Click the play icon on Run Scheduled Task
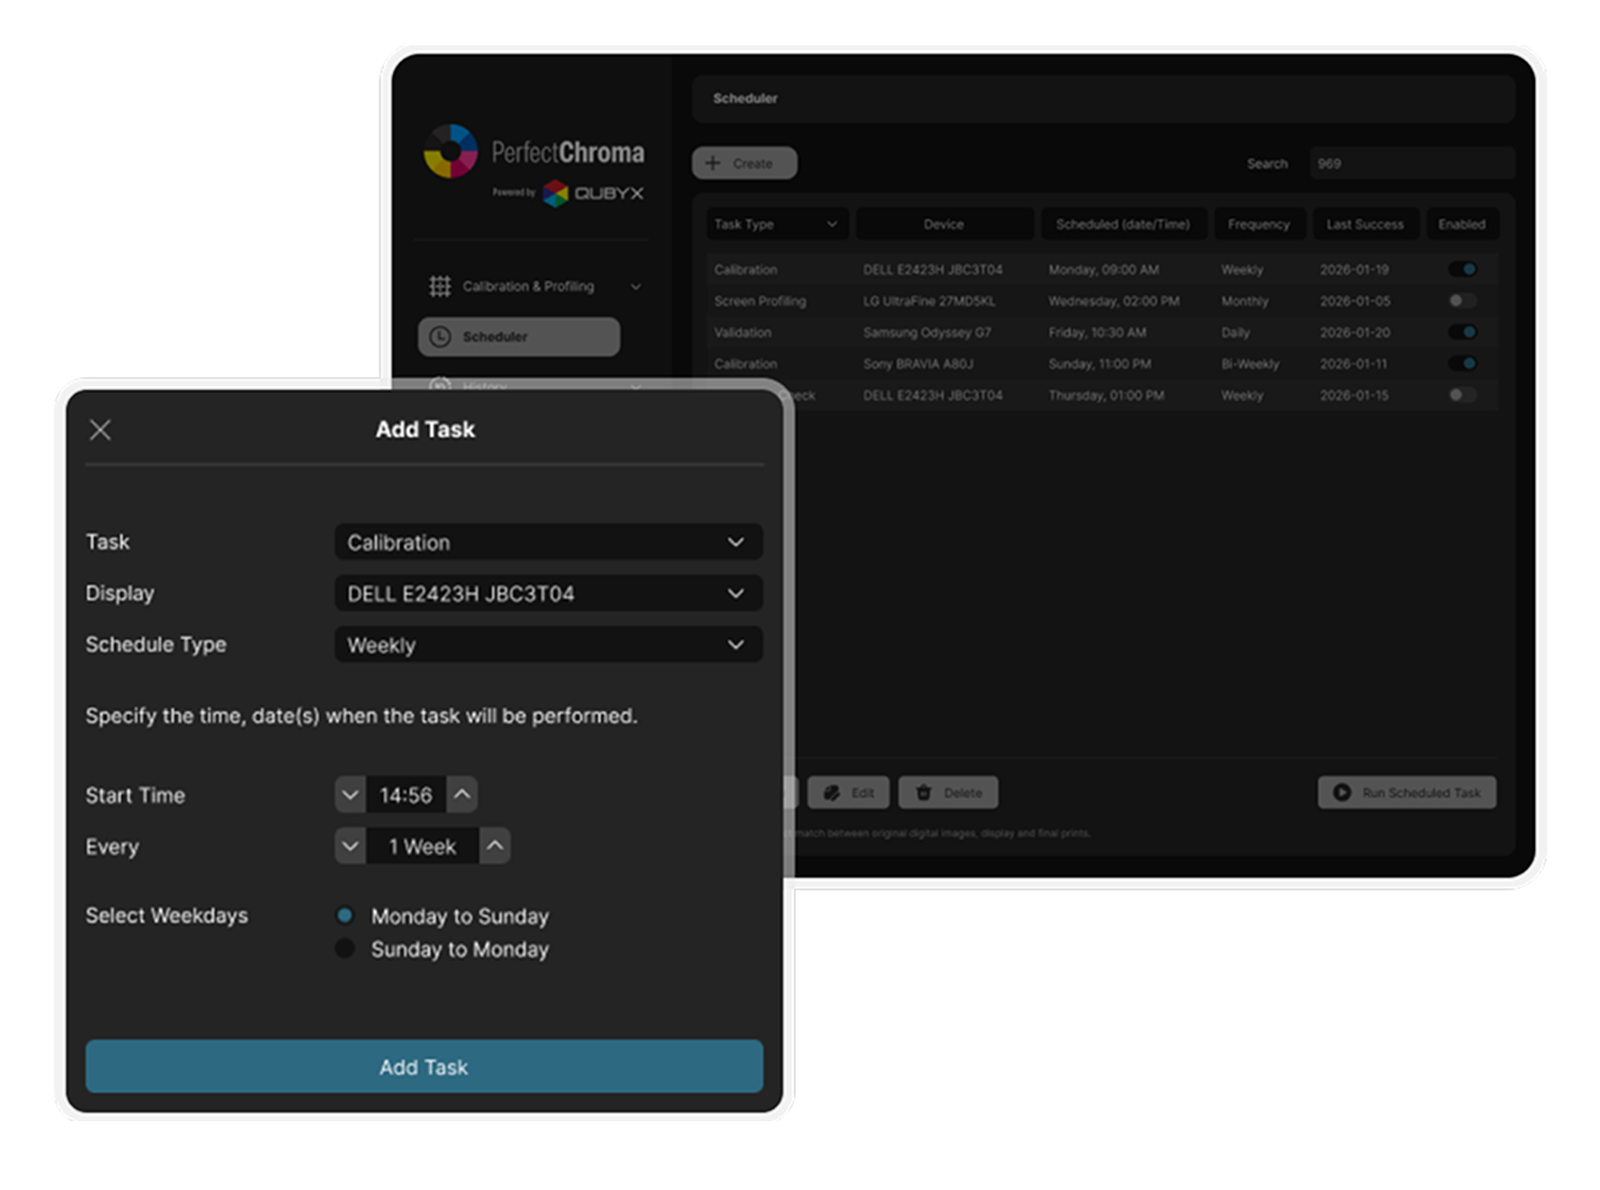Viewport: 1600px width, 1190px height. (x=1340, y=792)
